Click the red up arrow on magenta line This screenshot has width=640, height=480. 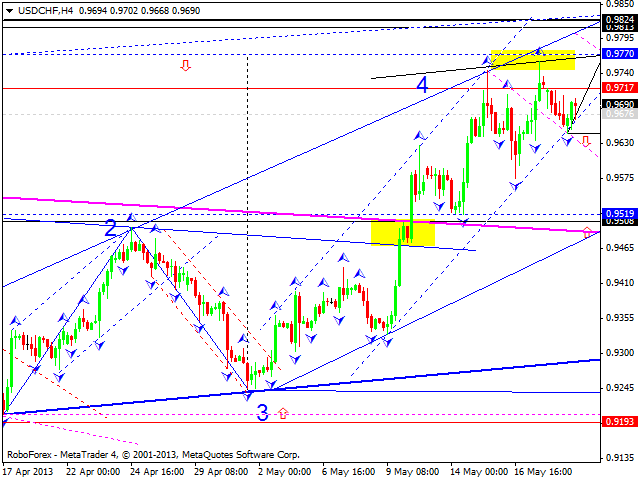pos(586,233)
